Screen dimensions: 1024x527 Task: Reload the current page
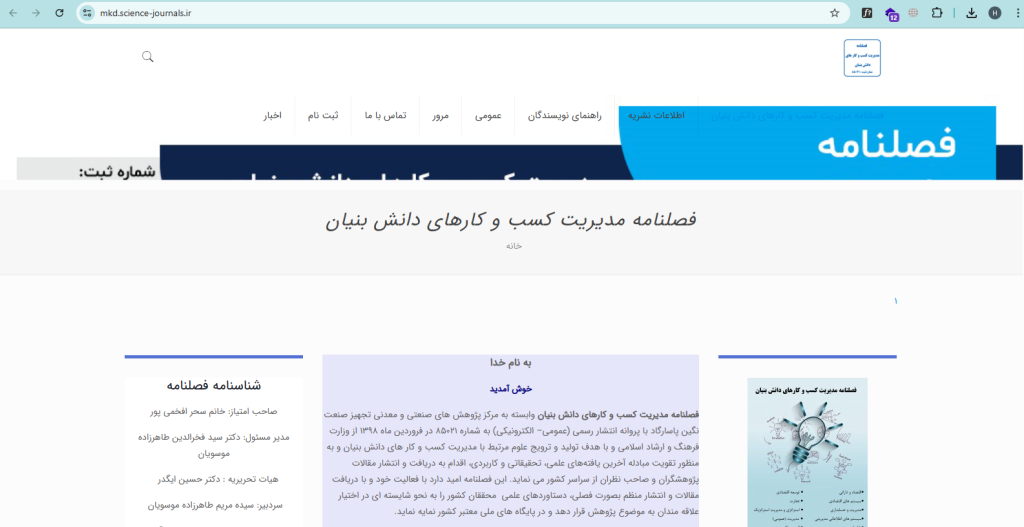point(59,13)
